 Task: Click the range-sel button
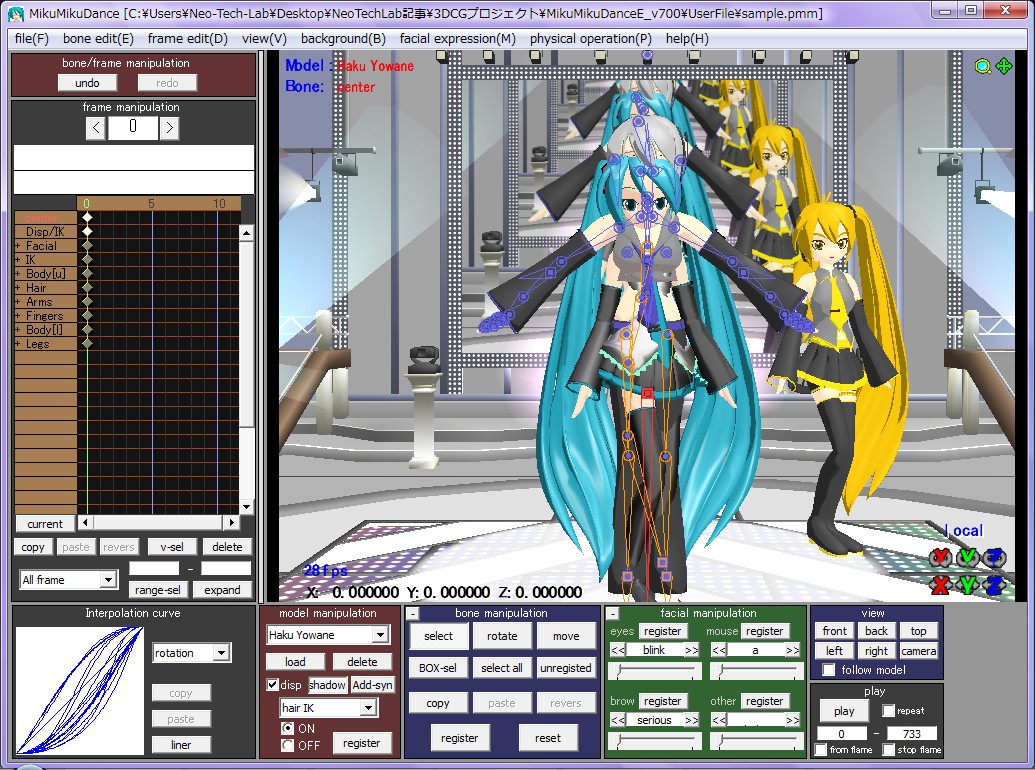(x=158, y=590)
